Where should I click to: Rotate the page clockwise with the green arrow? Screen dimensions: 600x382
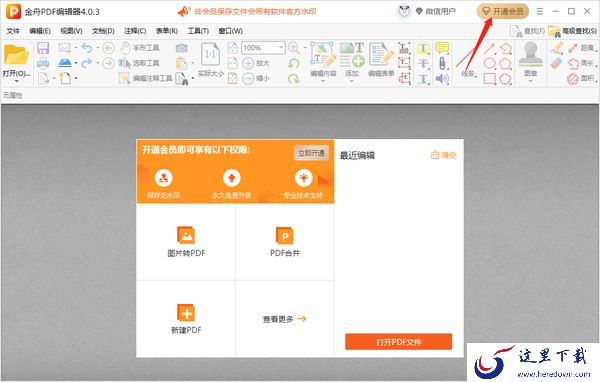tap(293, 78)
